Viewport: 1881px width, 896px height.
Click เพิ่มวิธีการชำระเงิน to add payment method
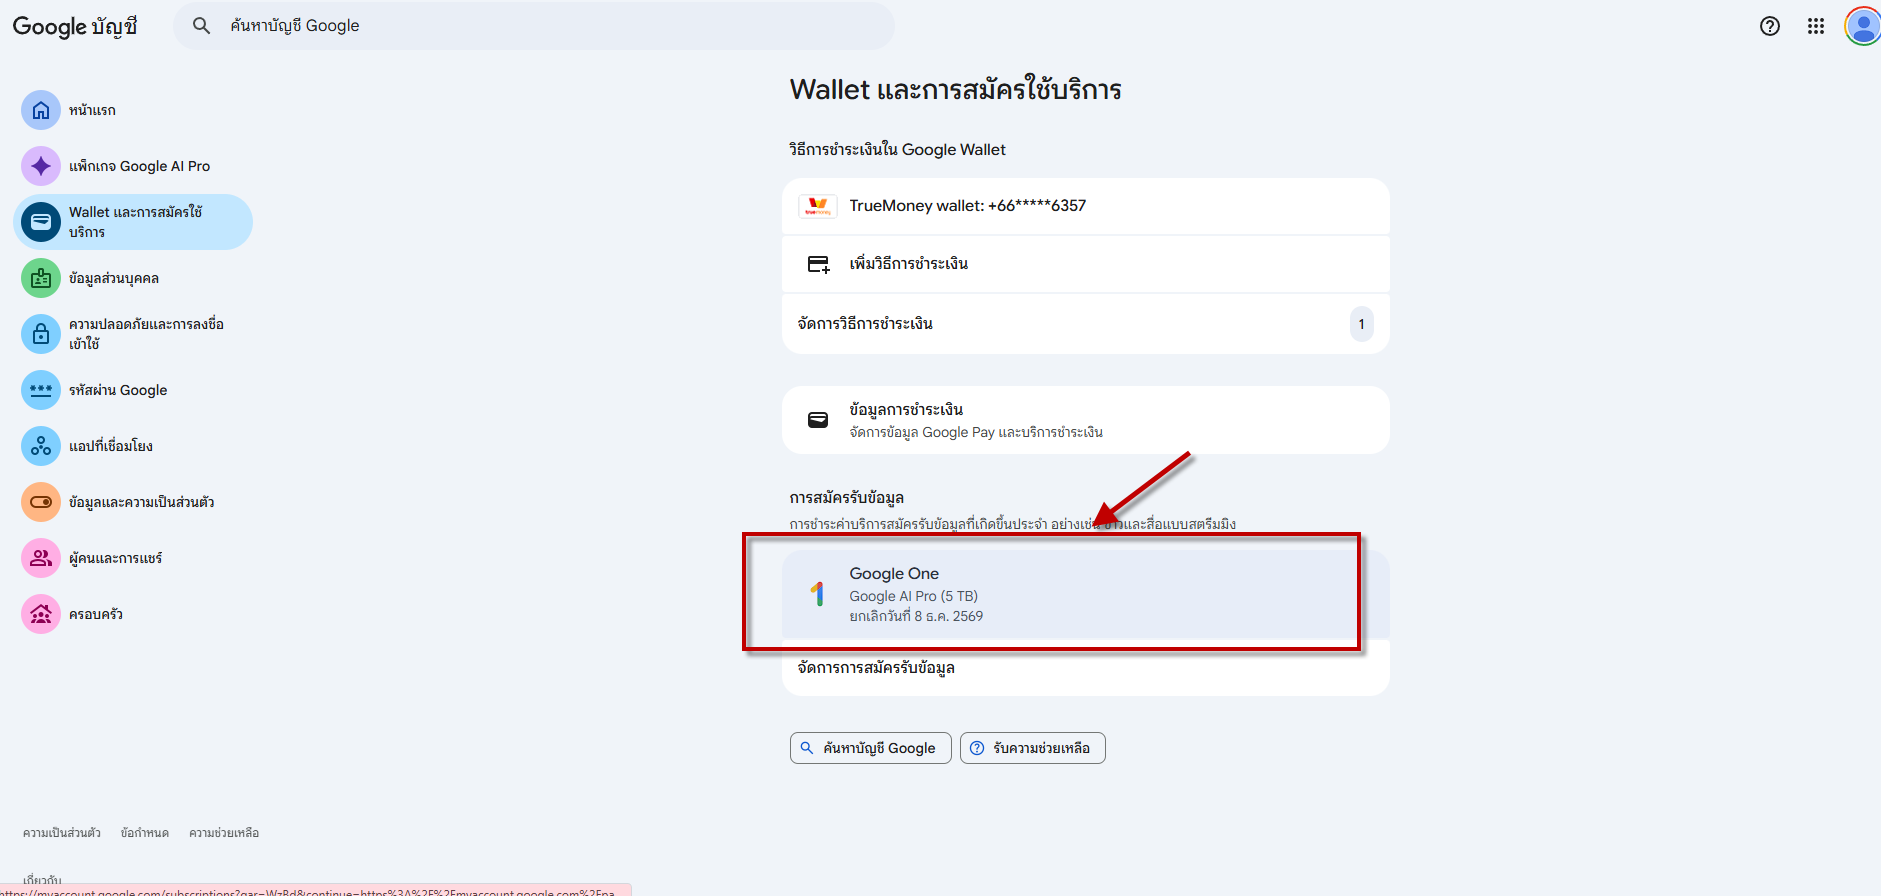coord(1086,264)
